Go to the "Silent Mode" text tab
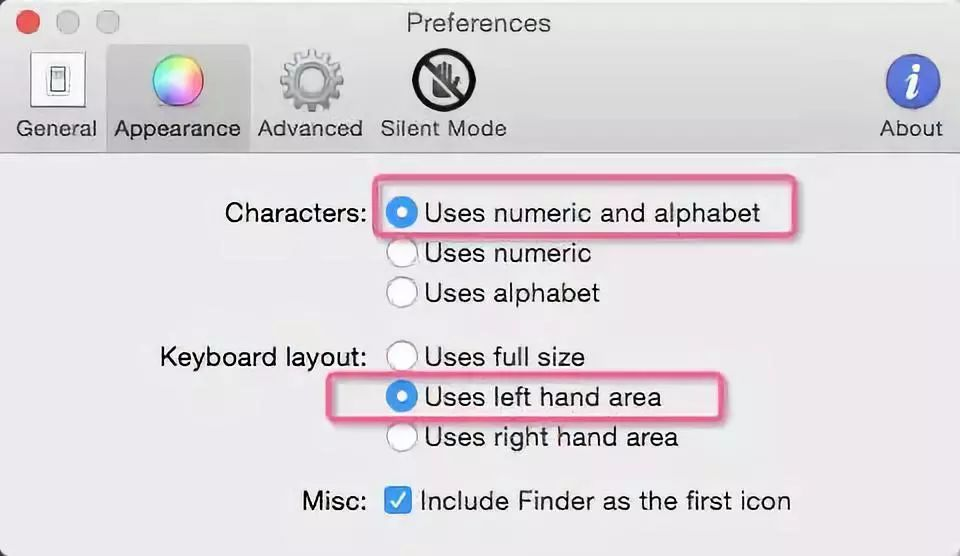 point(443,129)
